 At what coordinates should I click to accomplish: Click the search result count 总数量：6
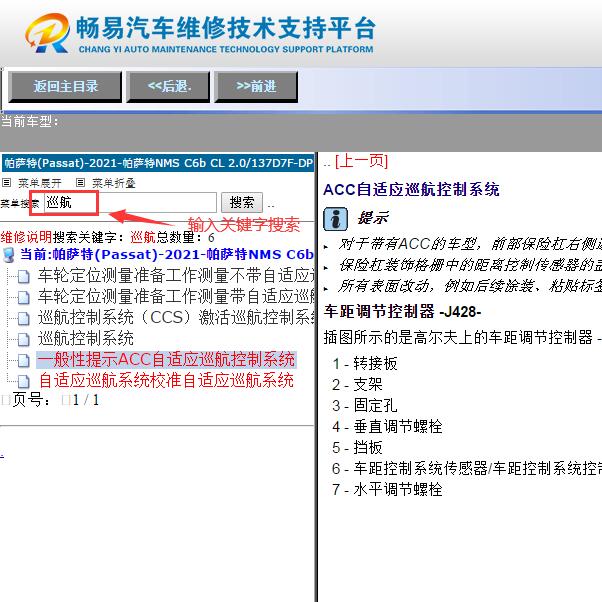[x=185, y=238]
